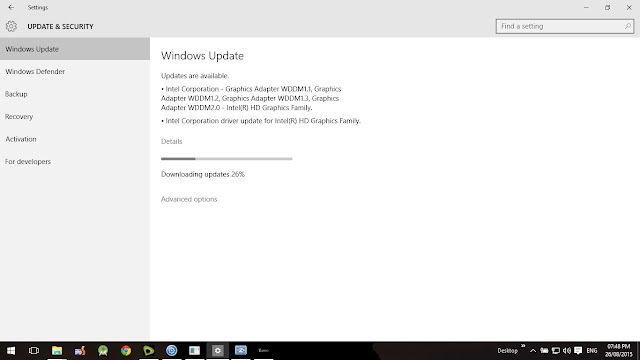Open Google Chrome from the taskbar
Viewport: 640px width, 360px height.
pyautogui.click(x=126, y=351)
